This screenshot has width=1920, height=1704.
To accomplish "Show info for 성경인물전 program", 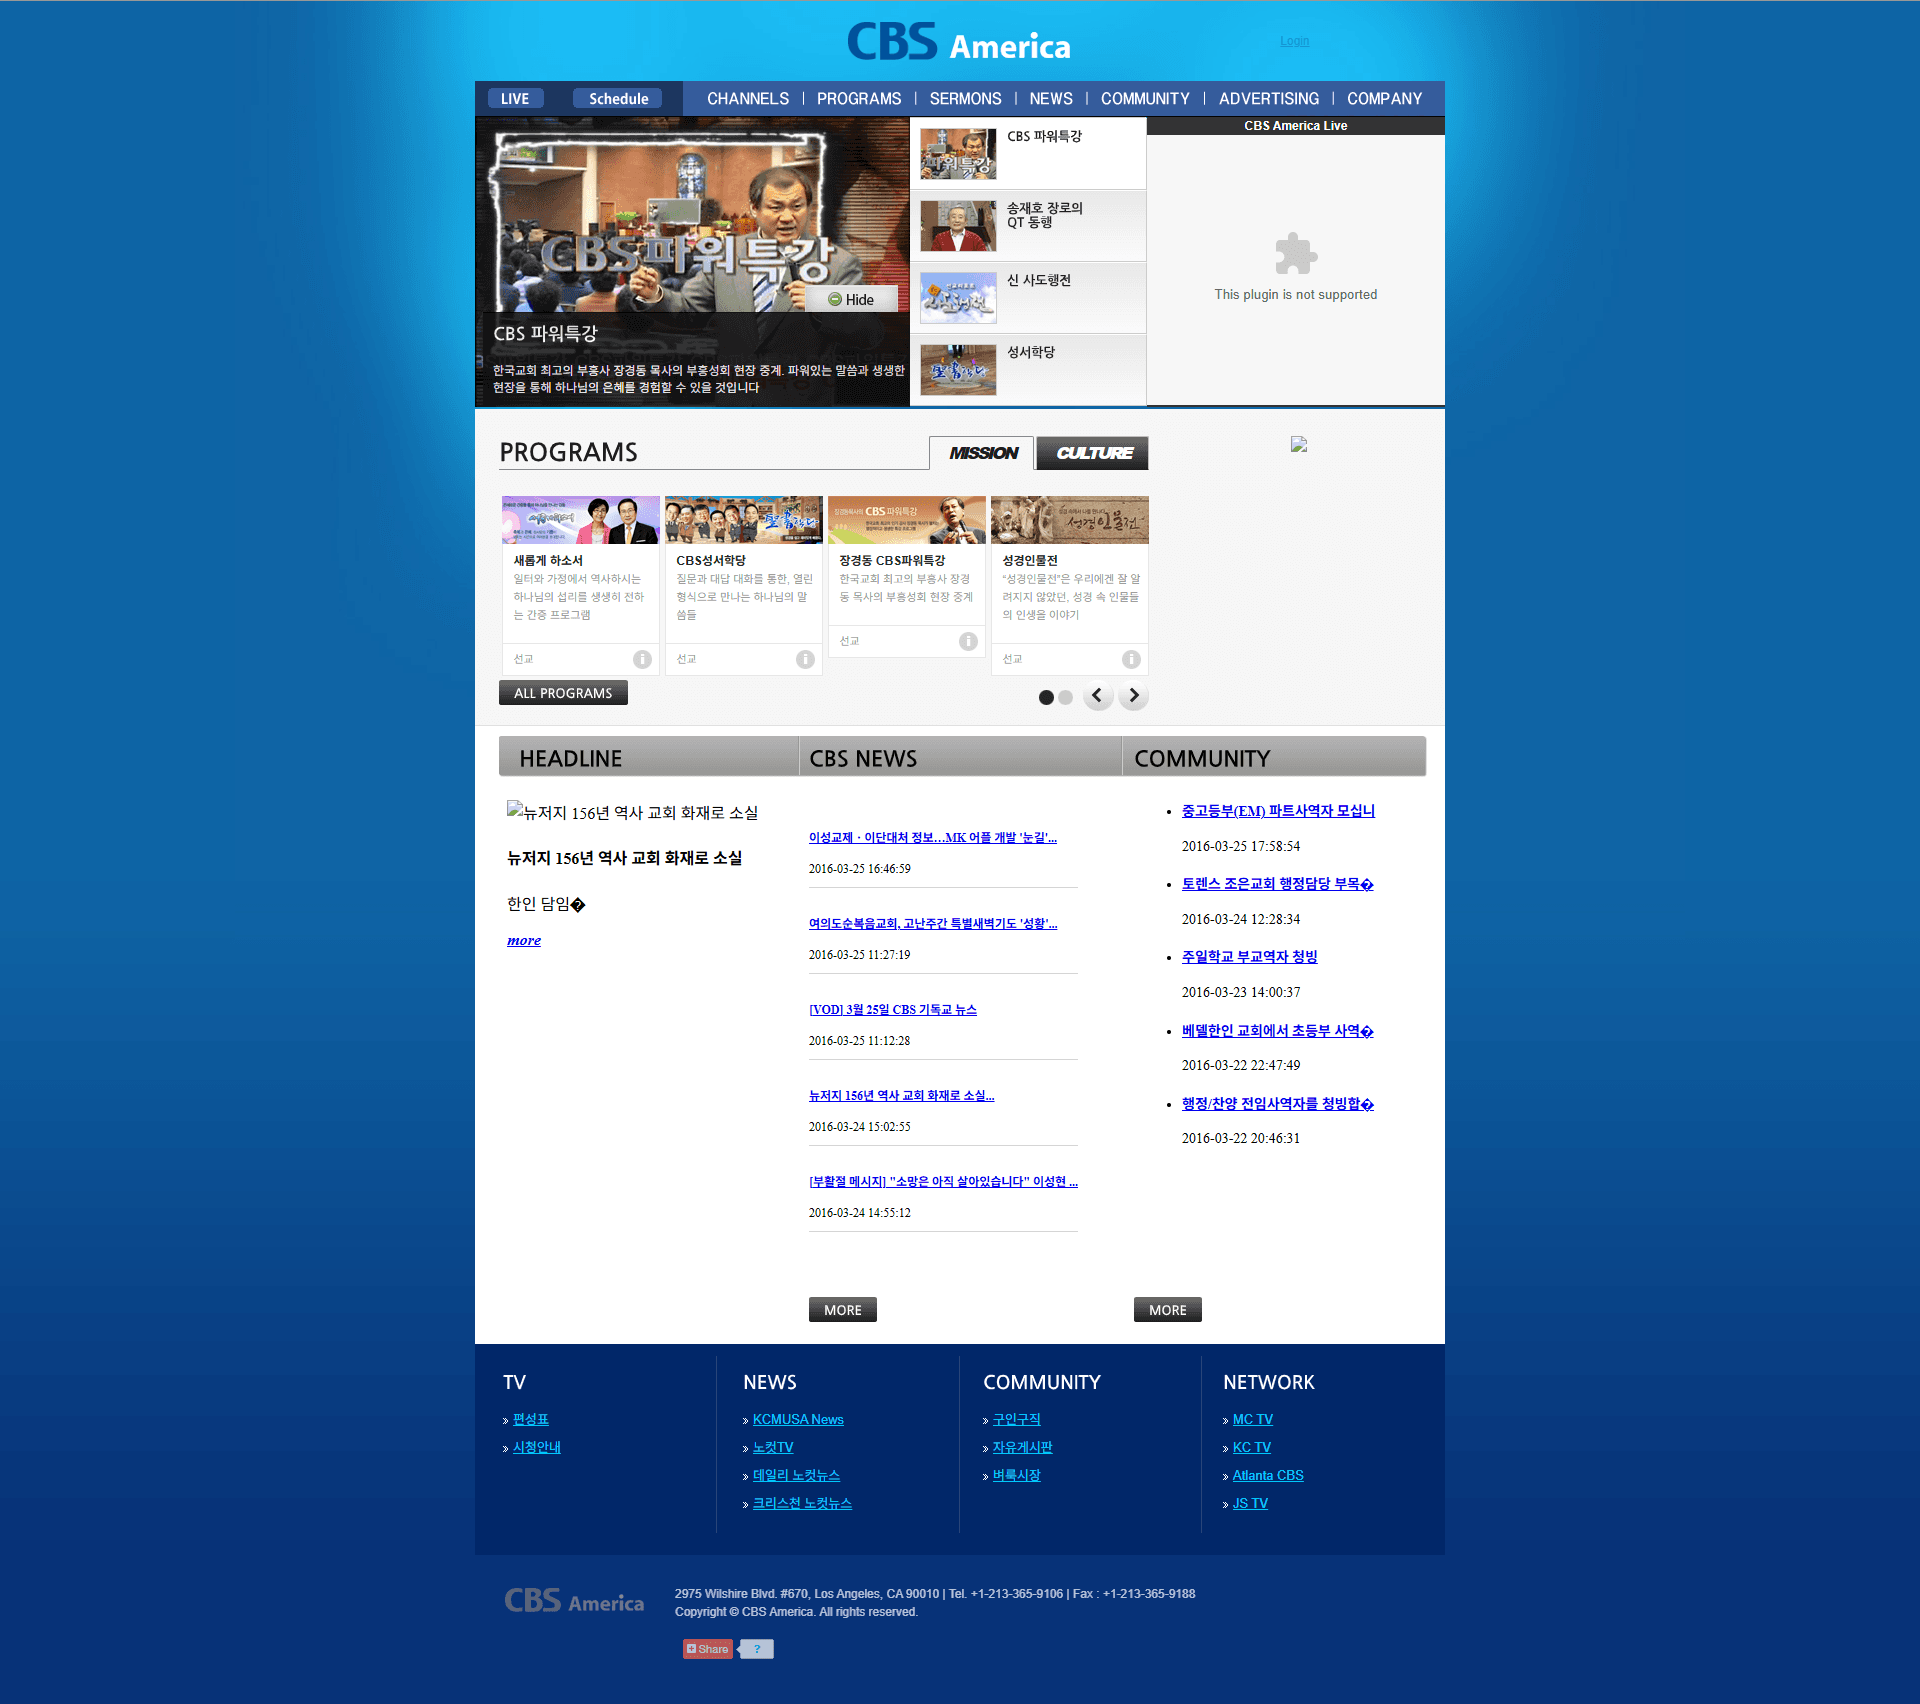I will (1131, 659).
